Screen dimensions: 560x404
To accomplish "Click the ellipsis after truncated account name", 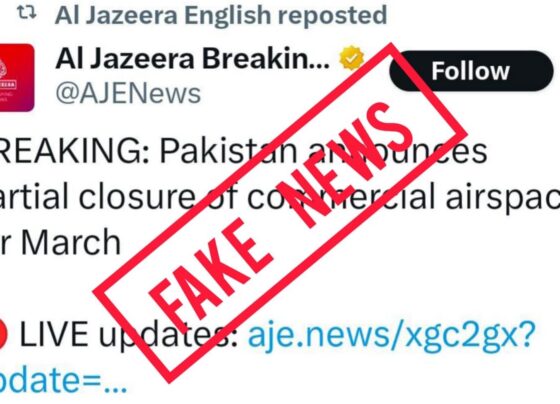I will tap(318, 66).
